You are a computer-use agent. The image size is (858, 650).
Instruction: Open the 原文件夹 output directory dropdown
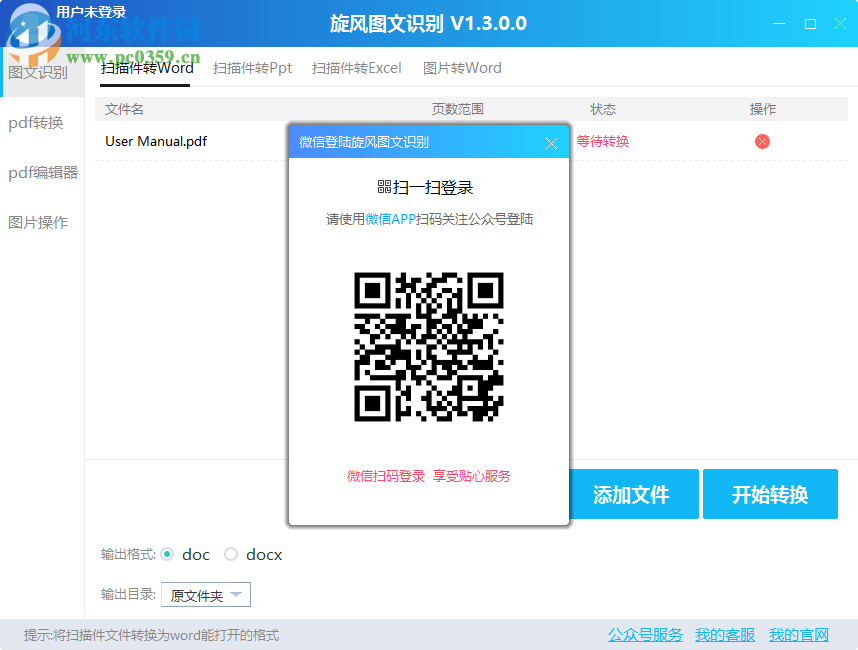[x=205, y=594]
